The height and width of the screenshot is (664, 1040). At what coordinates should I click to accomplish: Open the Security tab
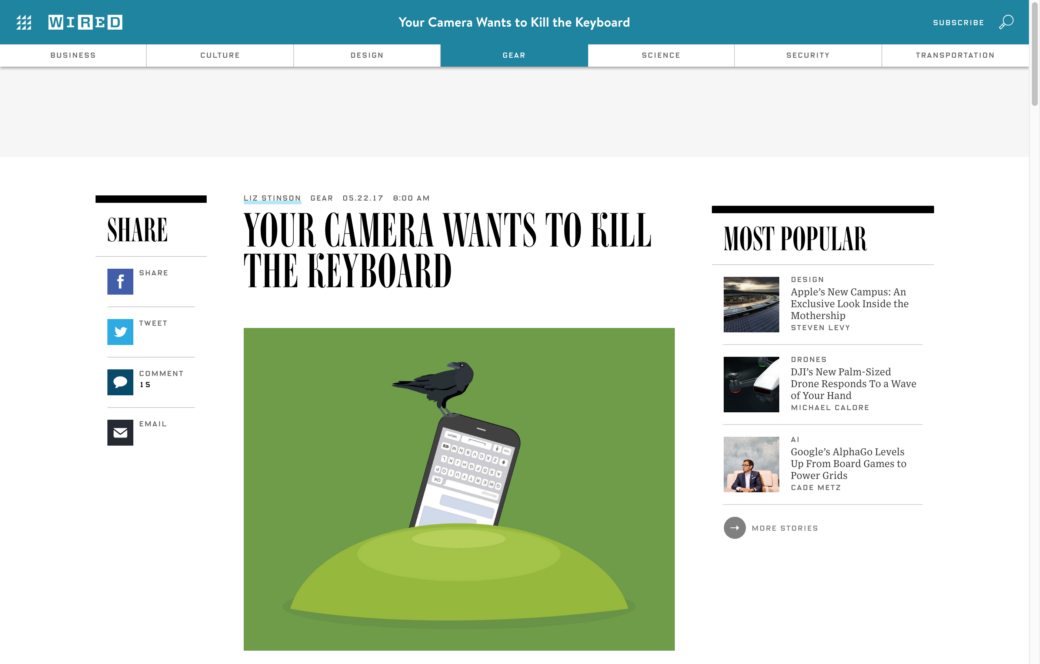[808, 55]
